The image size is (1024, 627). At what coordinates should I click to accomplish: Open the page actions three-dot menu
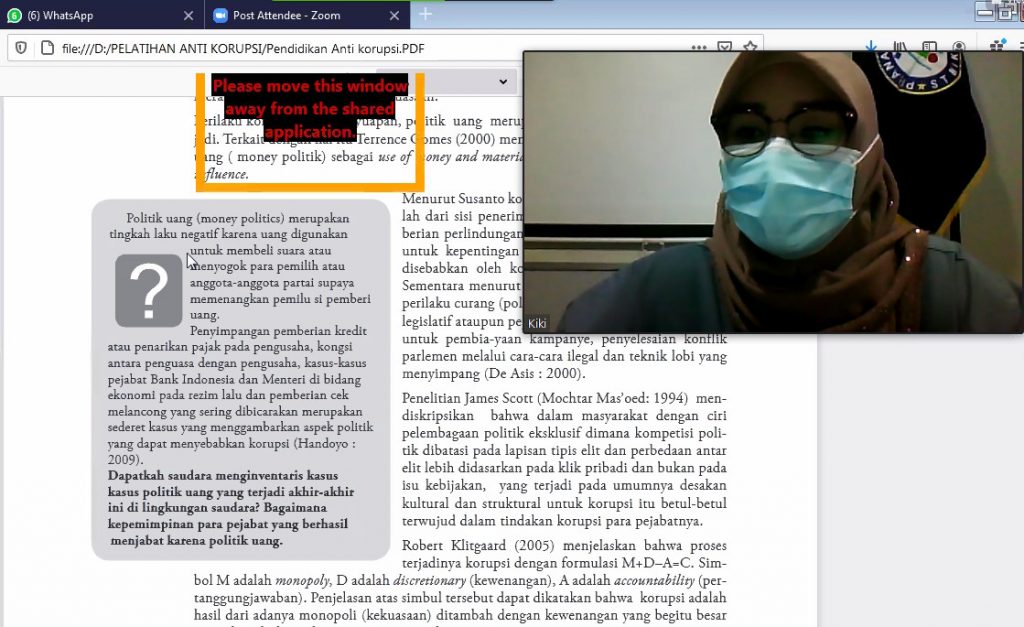[x=699, y=48]
